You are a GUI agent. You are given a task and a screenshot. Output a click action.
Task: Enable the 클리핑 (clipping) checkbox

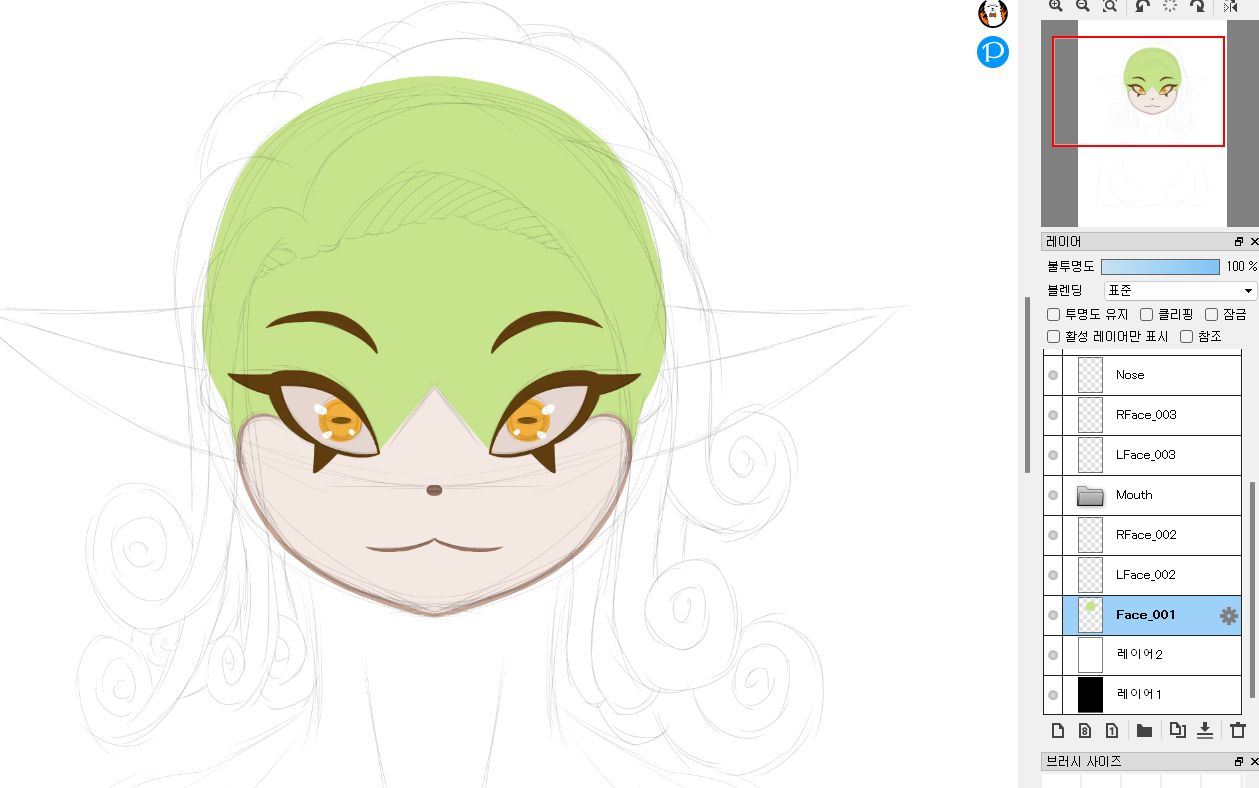pos(1147,315)
